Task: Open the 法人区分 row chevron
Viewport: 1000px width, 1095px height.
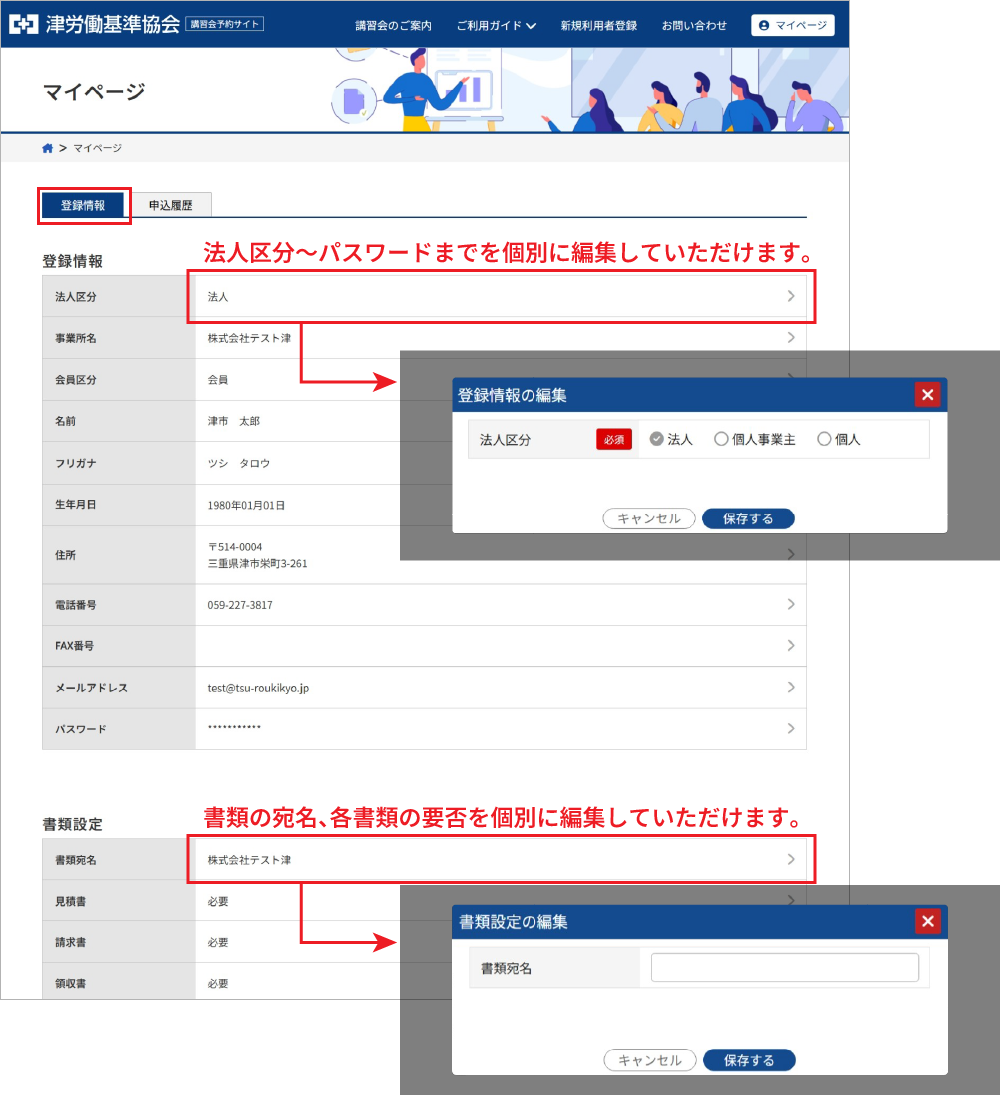Action: pyautogui.click(x=791, y=296)
